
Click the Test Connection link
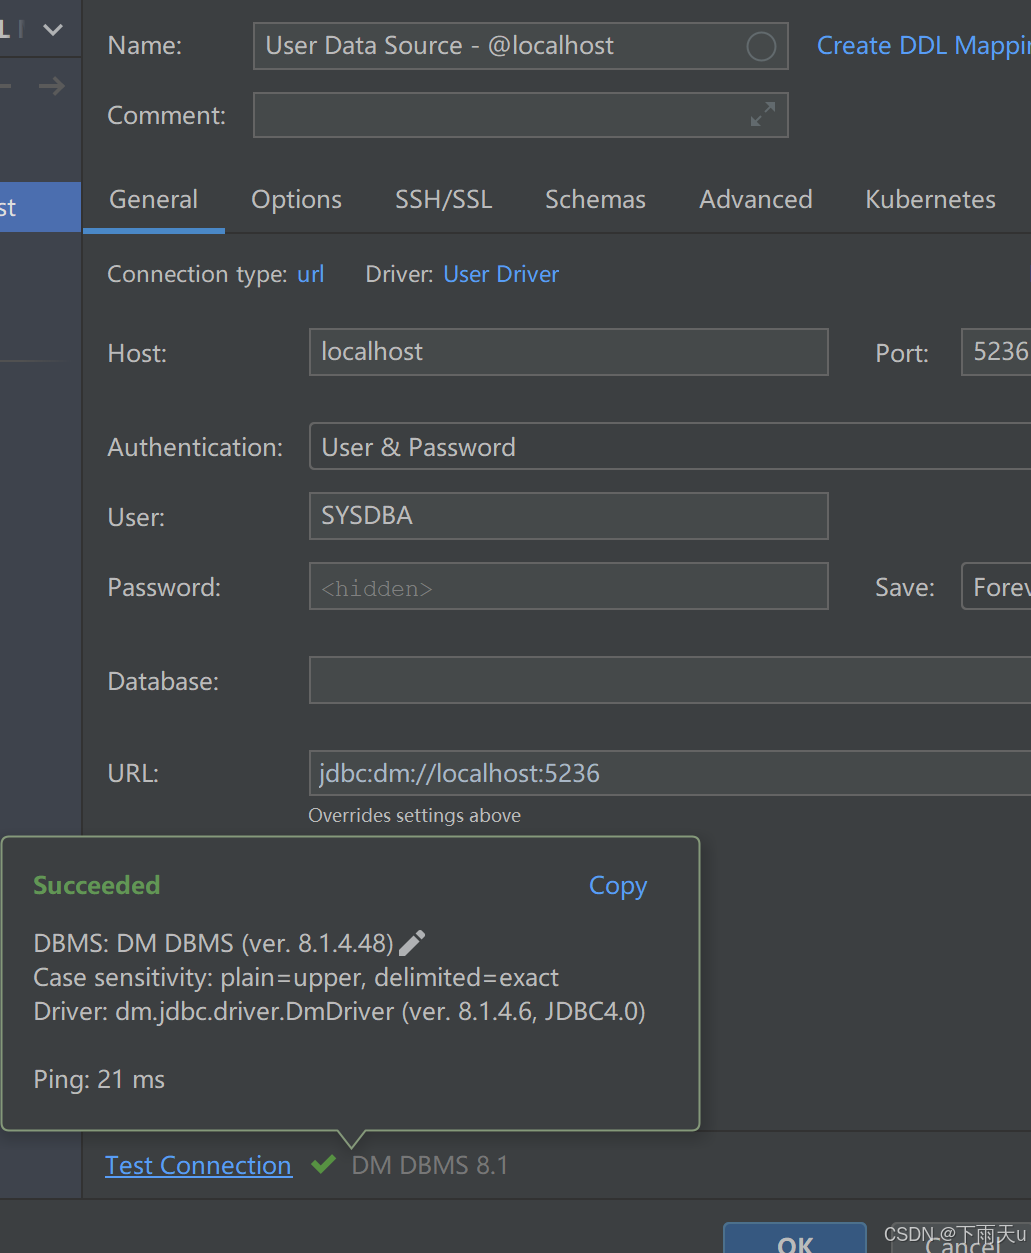click(x=198, y=1165)
